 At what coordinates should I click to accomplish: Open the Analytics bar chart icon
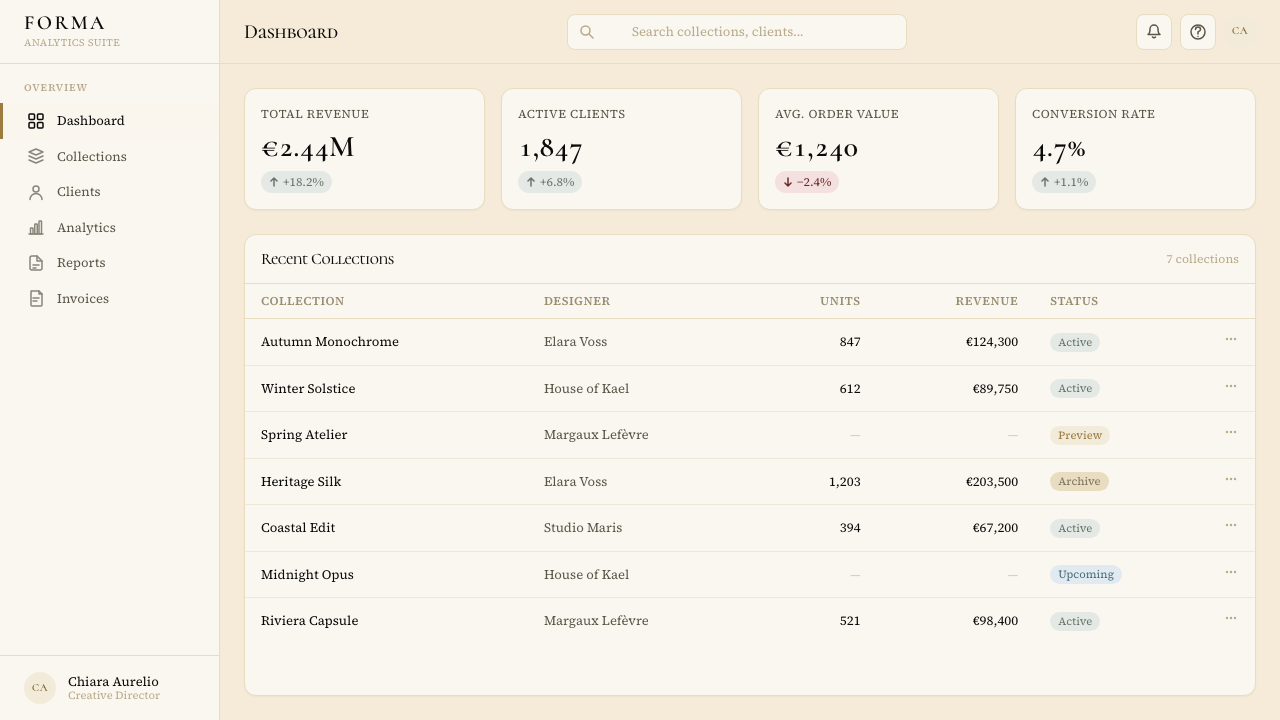click(x=36, y=228)
